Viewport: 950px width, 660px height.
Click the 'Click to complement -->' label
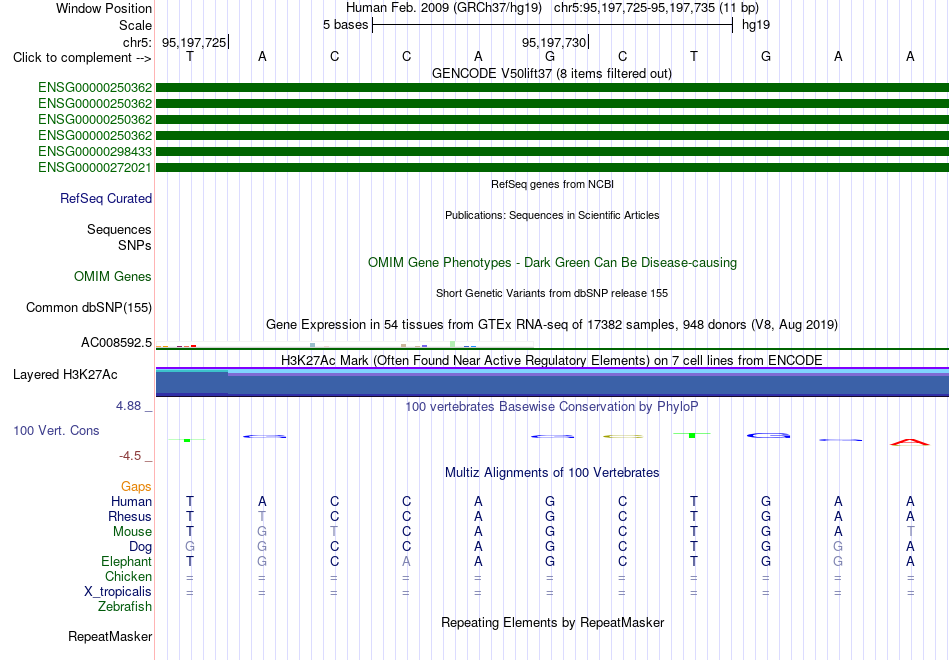pos(82,58)
